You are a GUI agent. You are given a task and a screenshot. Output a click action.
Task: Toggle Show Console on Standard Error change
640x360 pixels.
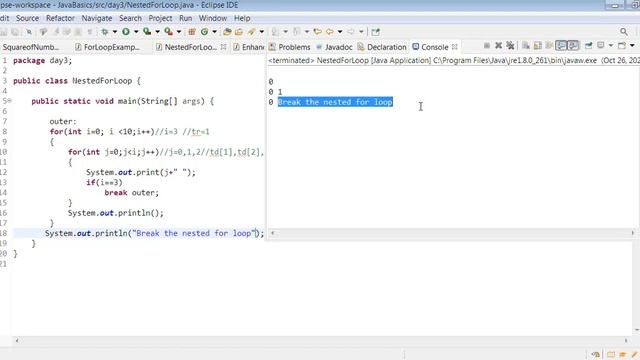pos(573,46)
